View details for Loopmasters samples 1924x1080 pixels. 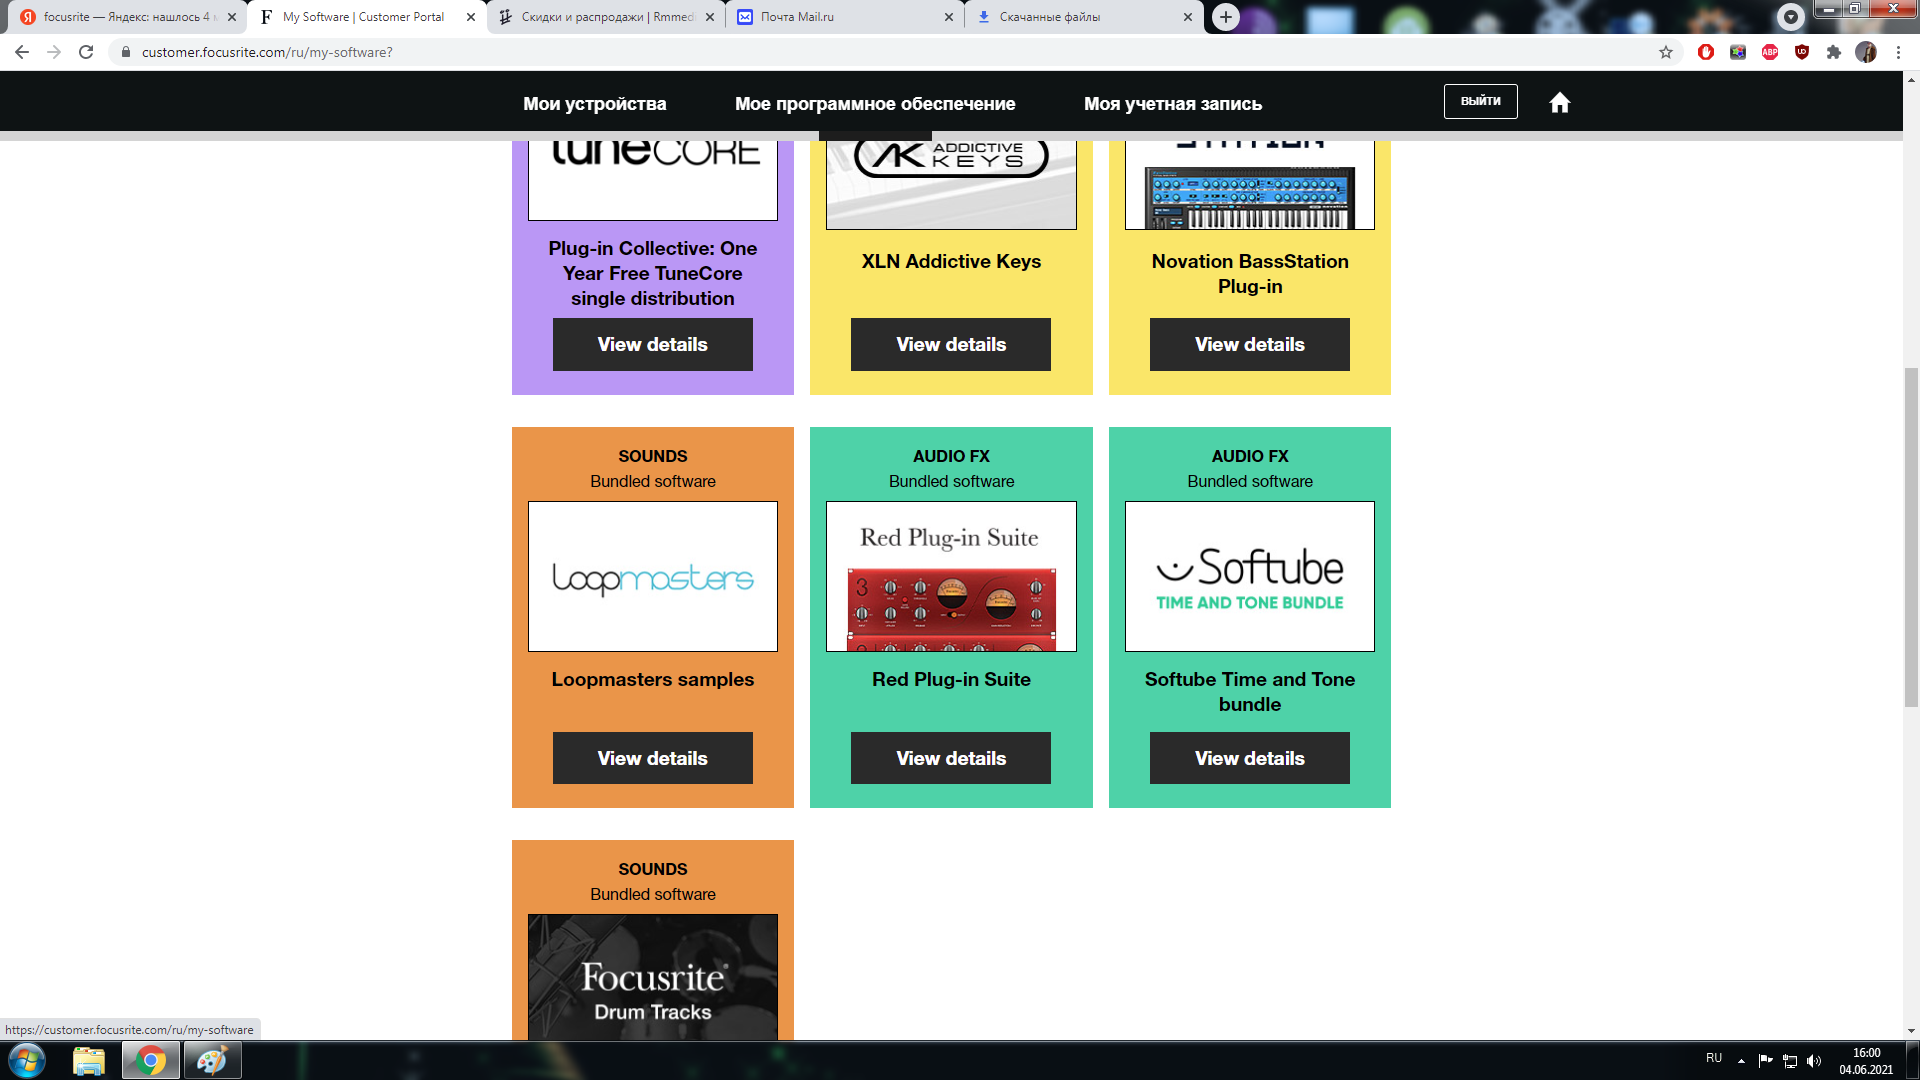pyautogui.click(x=654, y=759)
